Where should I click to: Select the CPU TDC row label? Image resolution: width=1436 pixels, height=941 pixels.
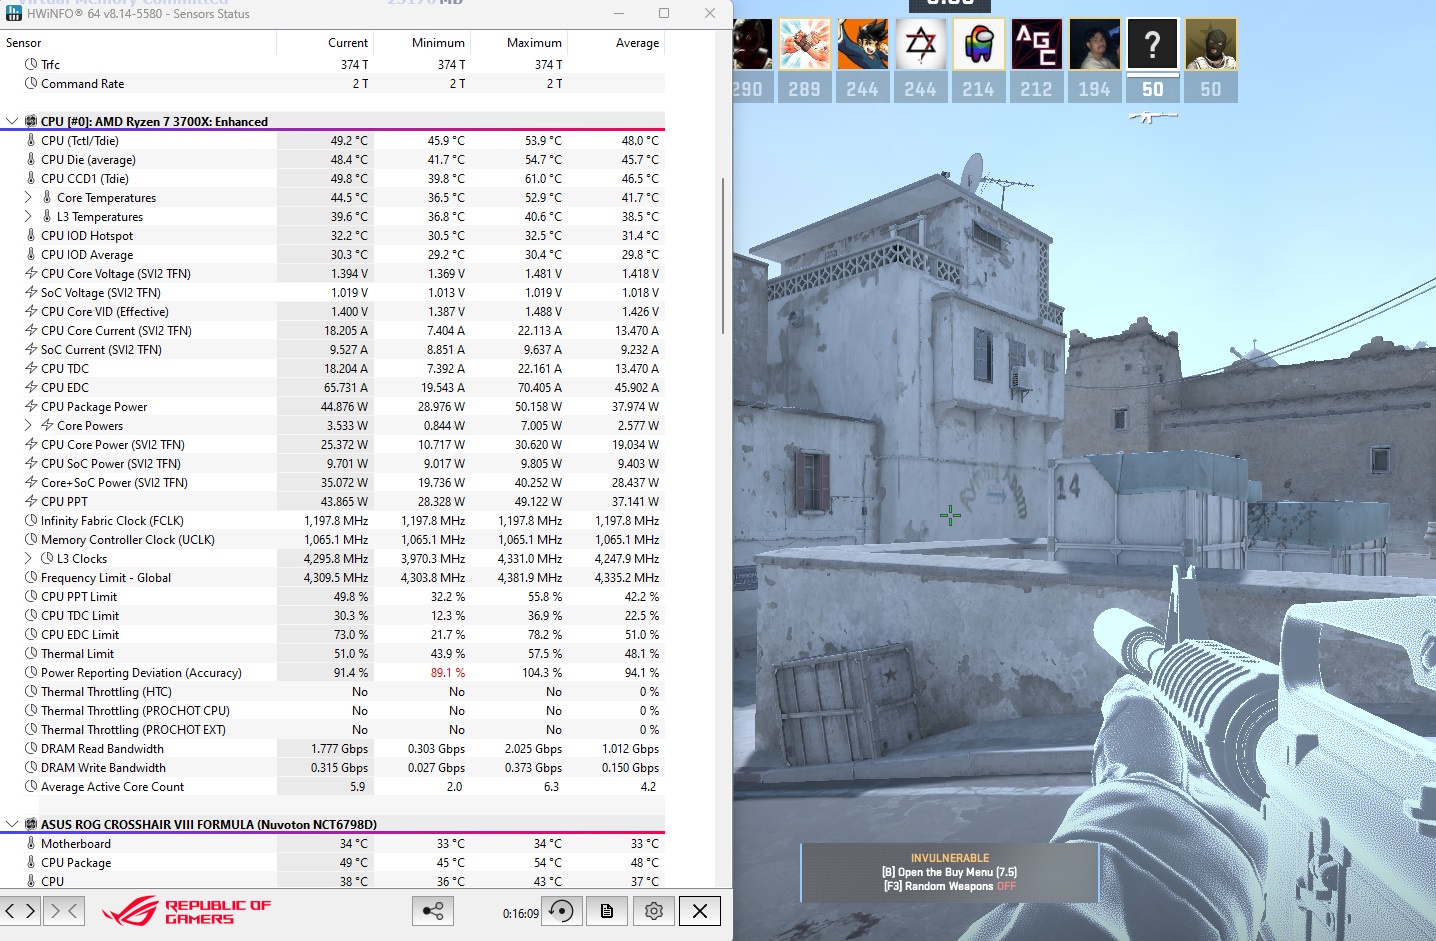pos(65,369)
